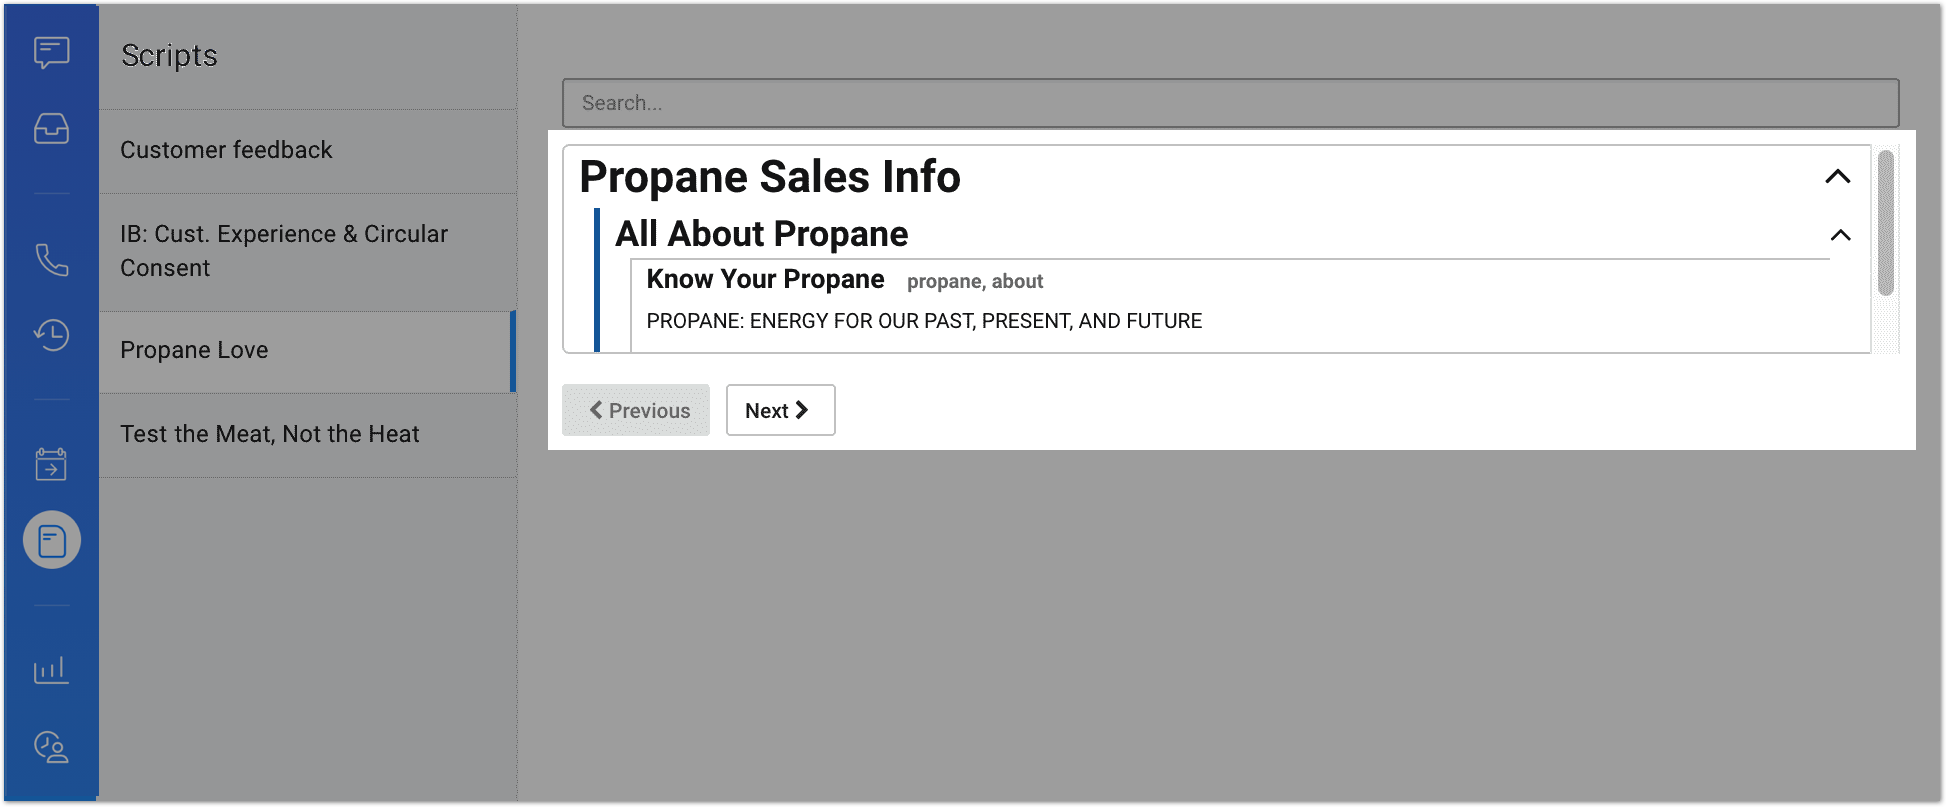The width and height of the screenshot is (1946, 807).
Task: Click into the Search field
Action: pos(1230,103)
